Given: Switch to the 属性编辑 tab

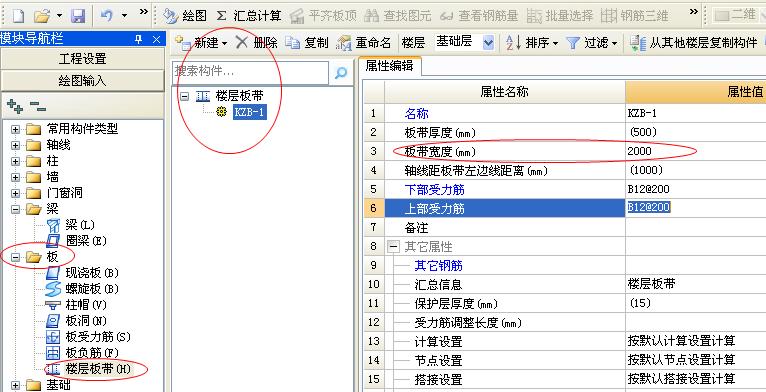Looking at the screenshot, I should [x=389, y=67].
